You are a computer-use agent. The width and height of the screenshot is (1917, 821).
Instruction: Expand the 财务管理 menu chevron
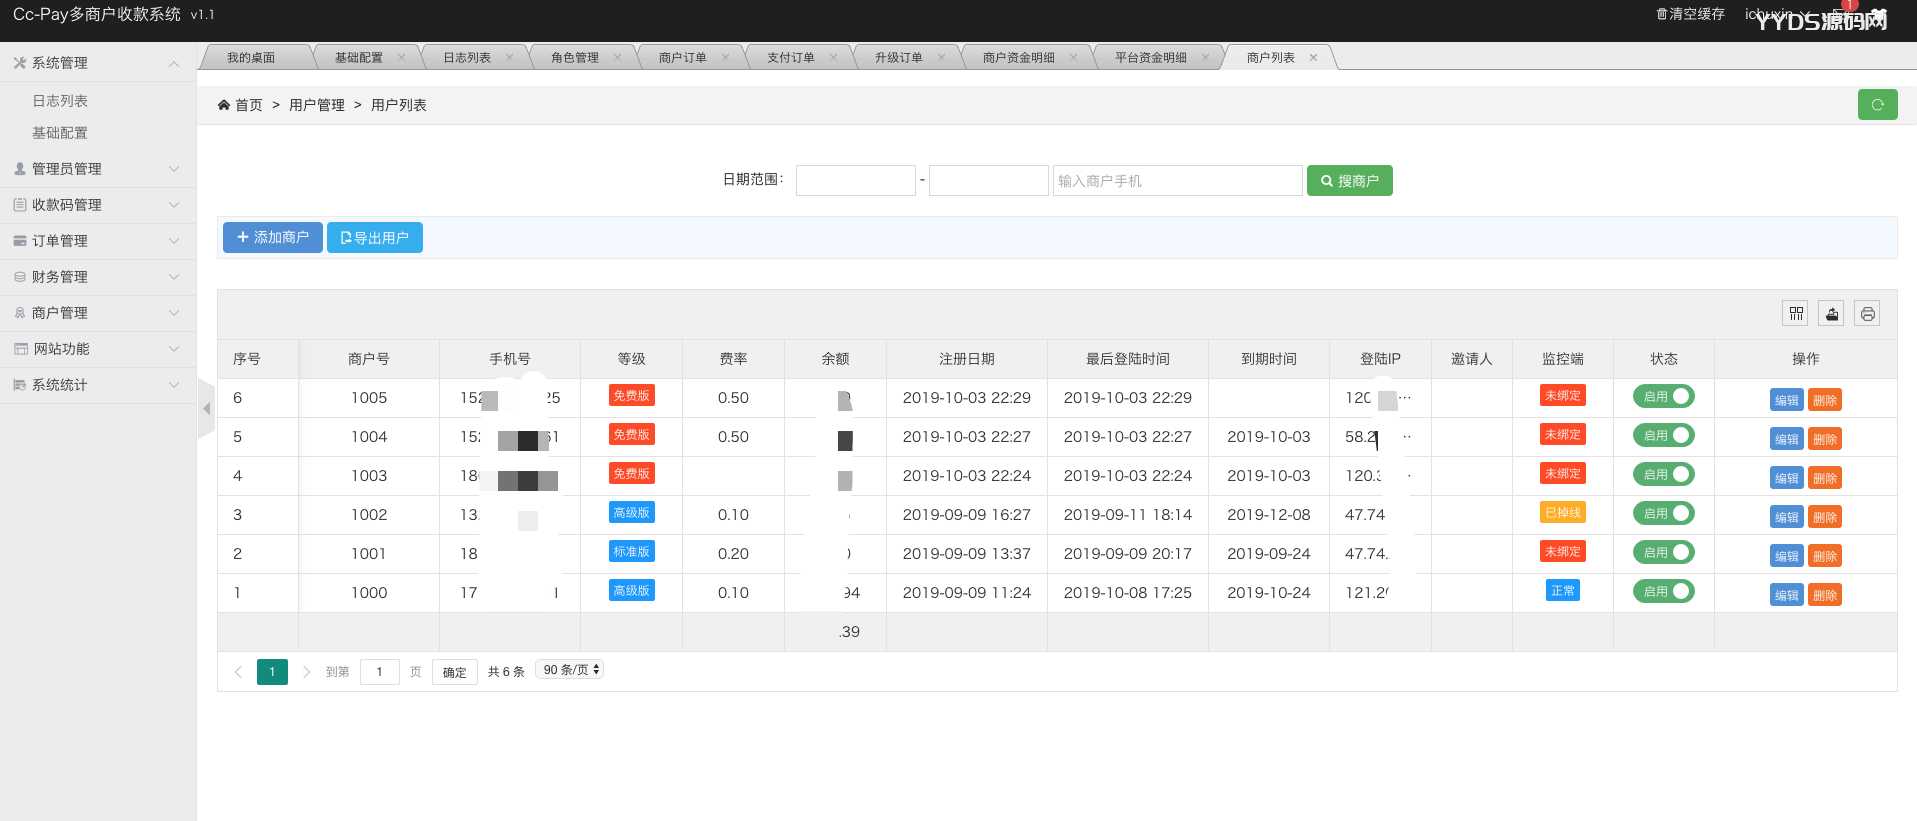tap(174, 277)
